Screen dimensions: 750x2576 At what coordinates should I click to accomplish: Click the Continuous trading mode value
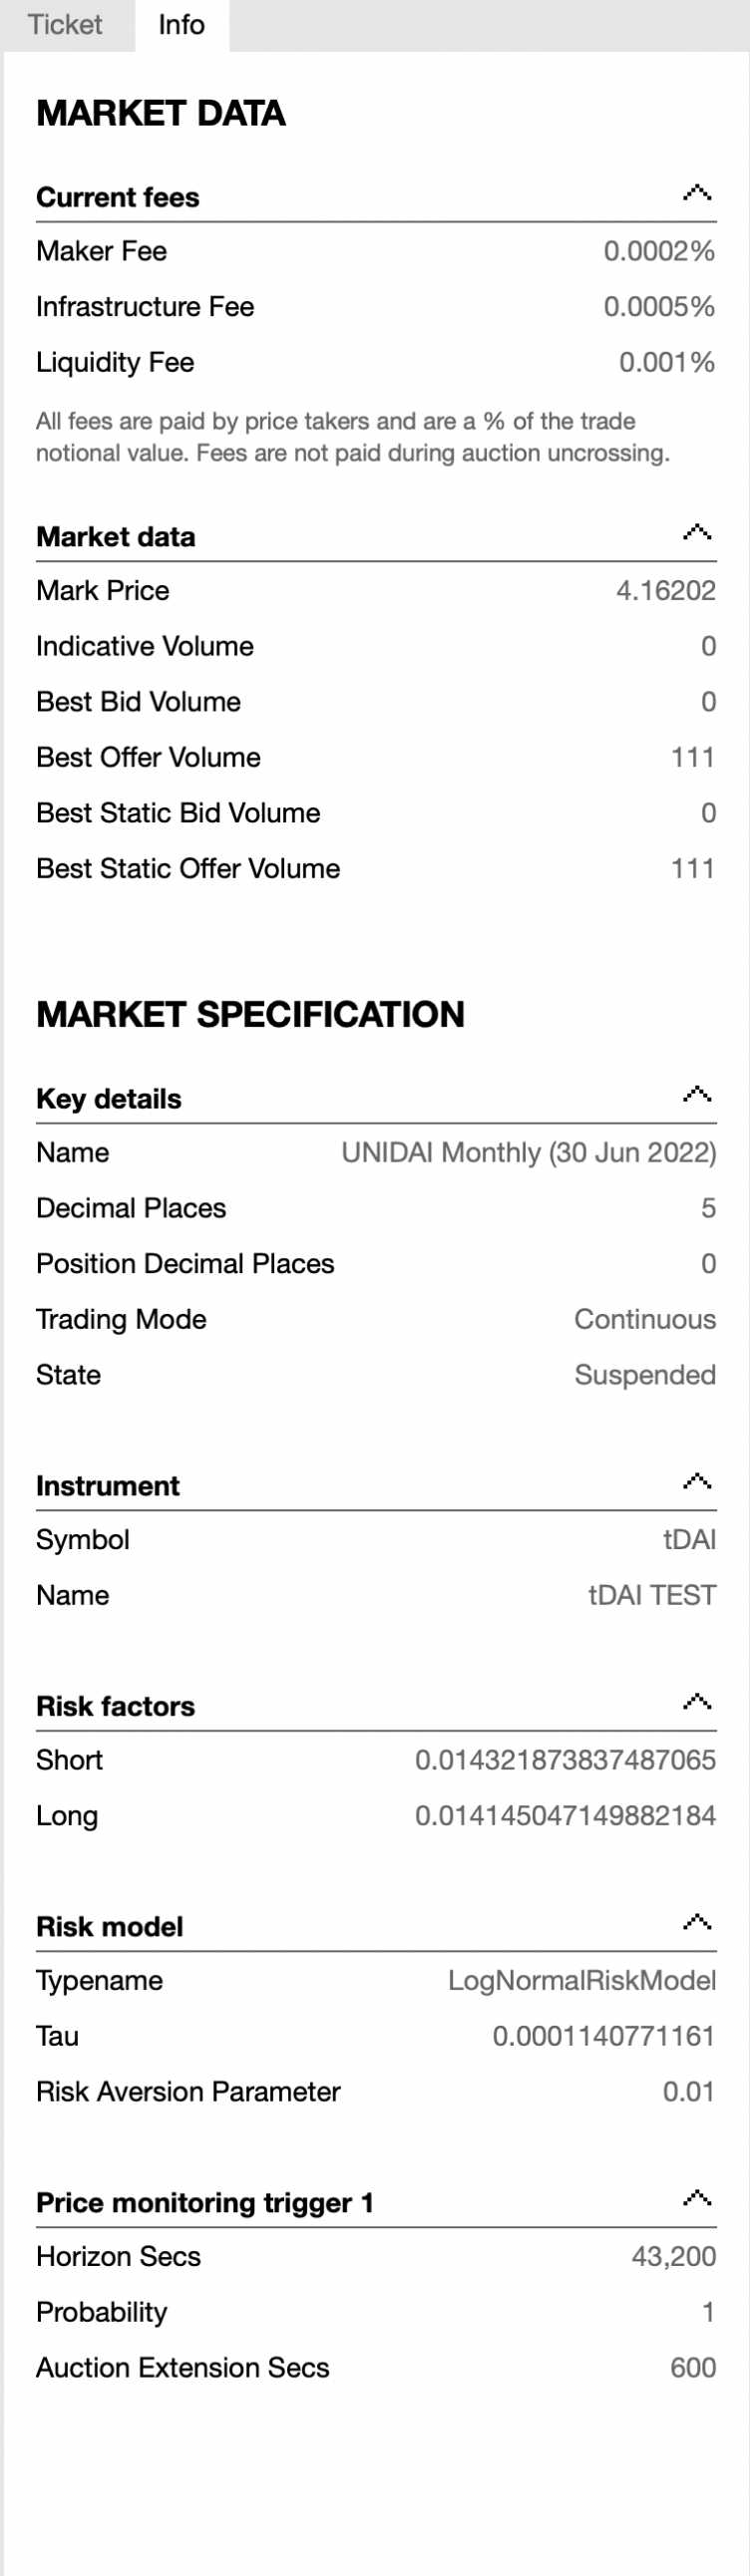(644, 1319)
